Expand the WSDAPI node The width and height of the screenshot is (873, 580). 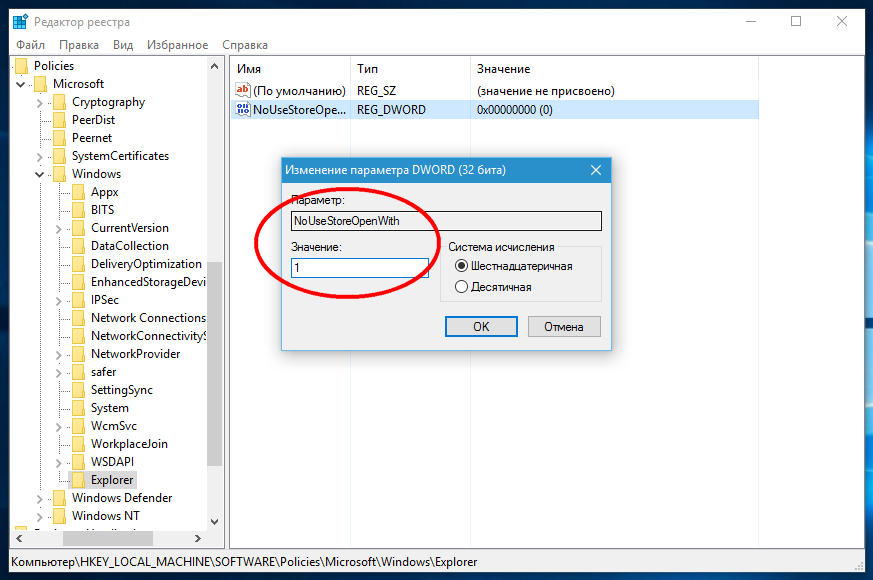(x=58, y=463)
